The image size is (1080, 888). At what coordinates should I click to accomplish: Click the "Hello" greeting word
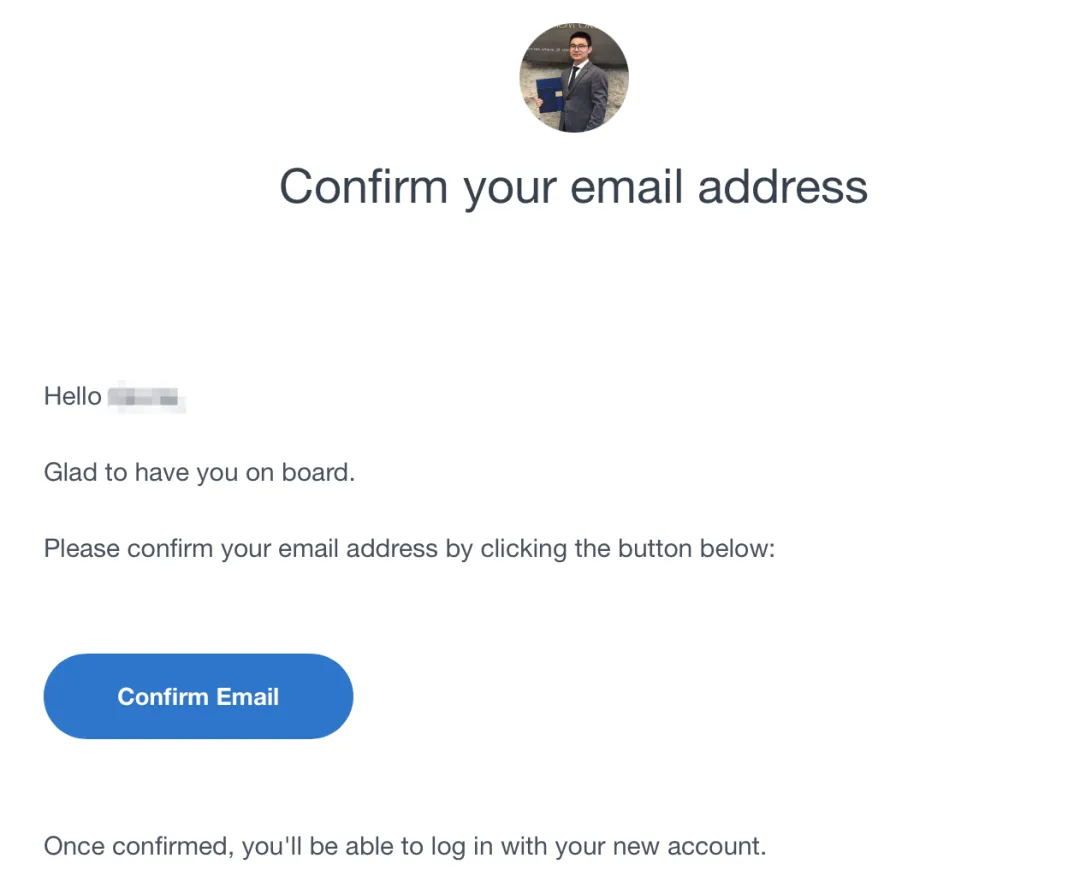pos(72,396)
